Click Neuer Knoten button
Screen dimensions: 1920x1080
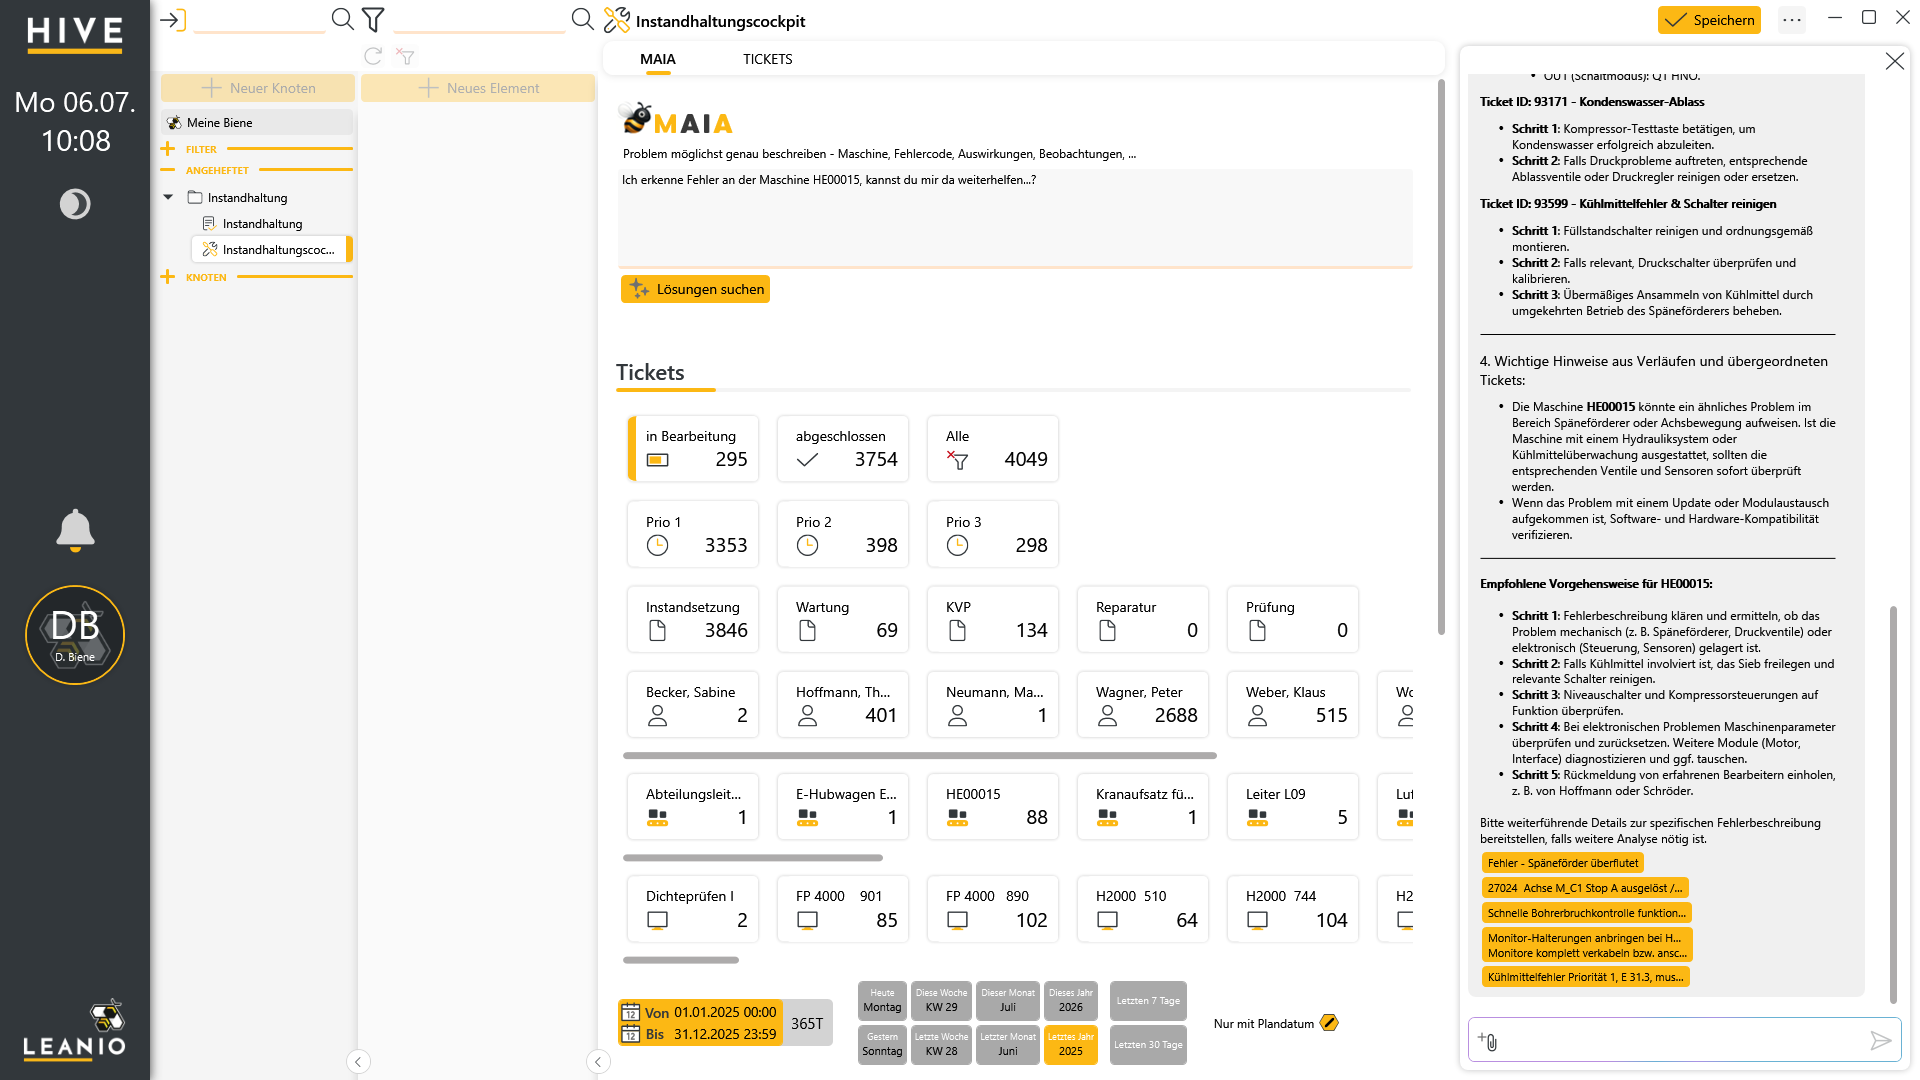tap(258, 88)
